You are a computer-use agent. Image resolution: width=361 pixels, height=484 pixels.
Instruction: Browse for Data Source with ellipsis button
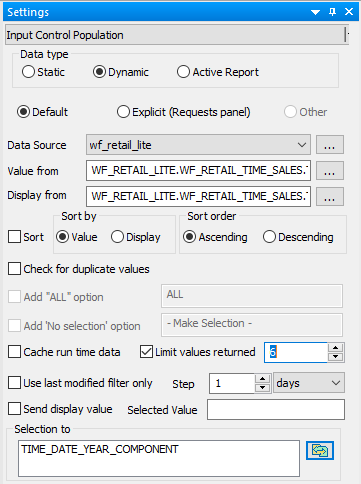pyautogui.click(x=330, y=145)
